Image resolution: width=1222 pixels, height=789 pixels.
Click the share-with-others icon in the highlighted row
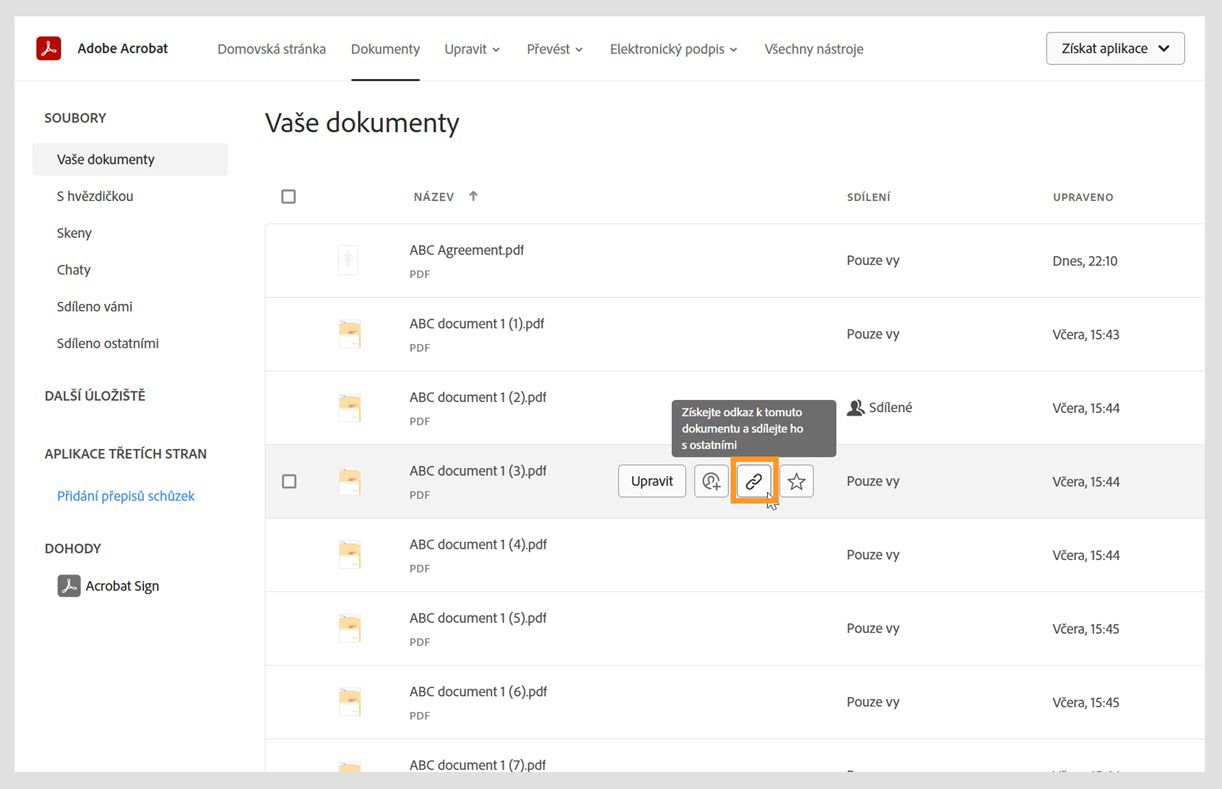(711, 481)
